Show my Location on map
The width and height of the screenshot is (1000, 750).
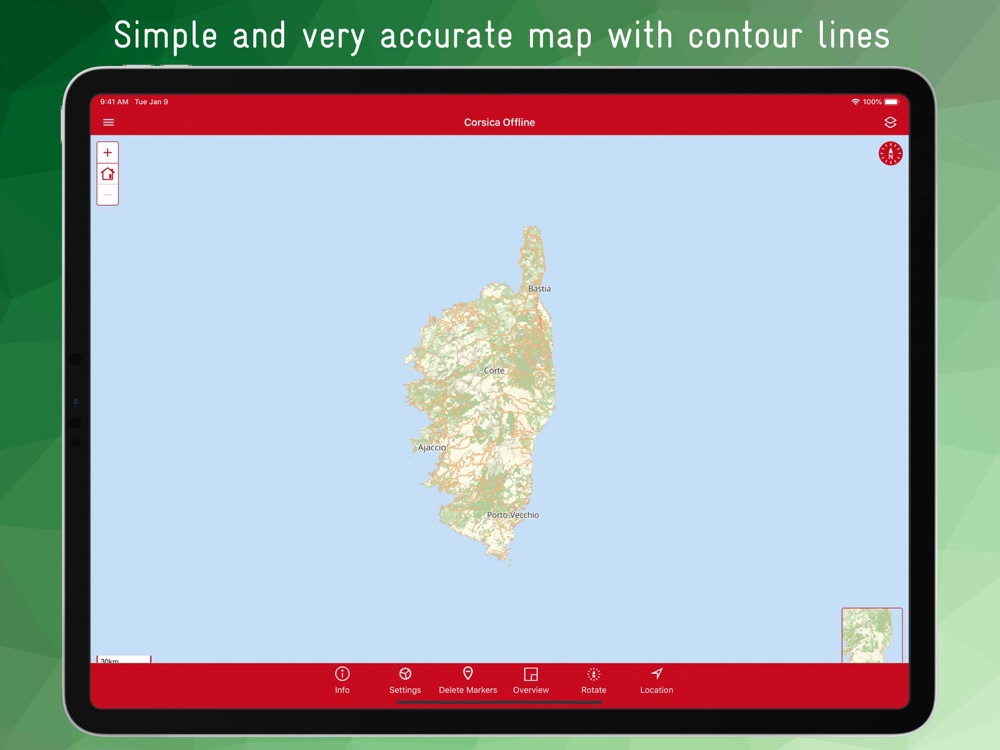coord(656,680)
